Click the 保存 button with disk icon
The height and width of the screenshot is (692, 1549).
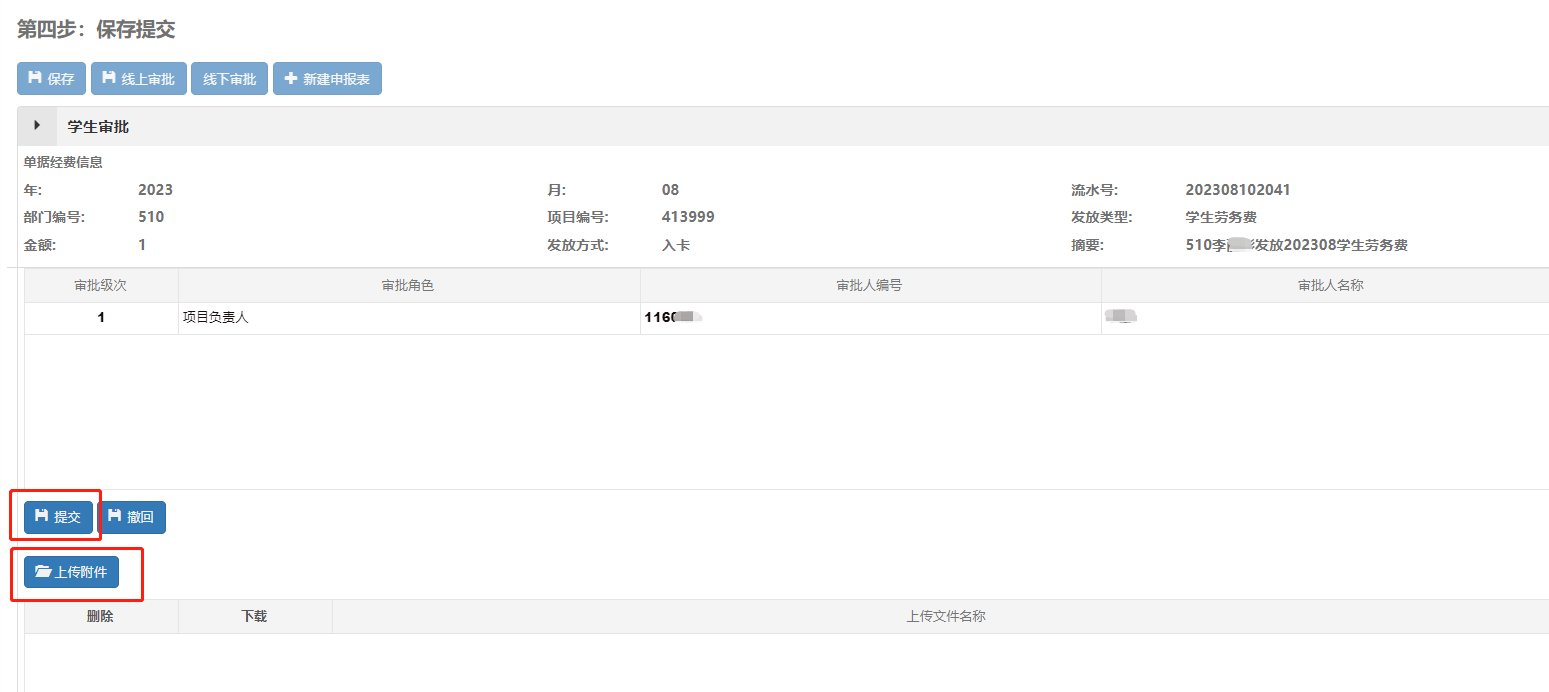51,79
